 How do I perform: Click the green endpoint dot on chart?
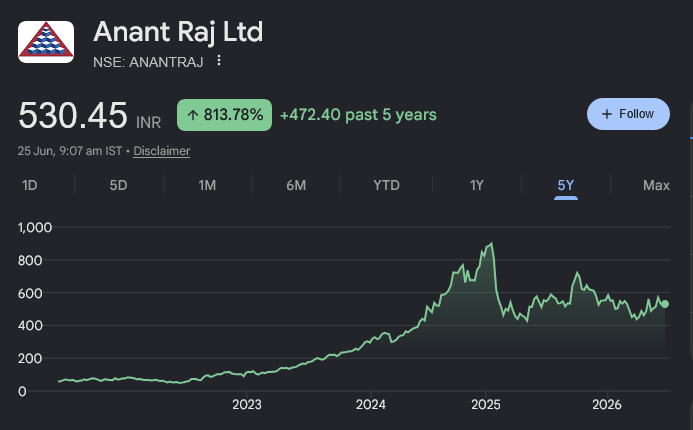(x=665, y=304)
